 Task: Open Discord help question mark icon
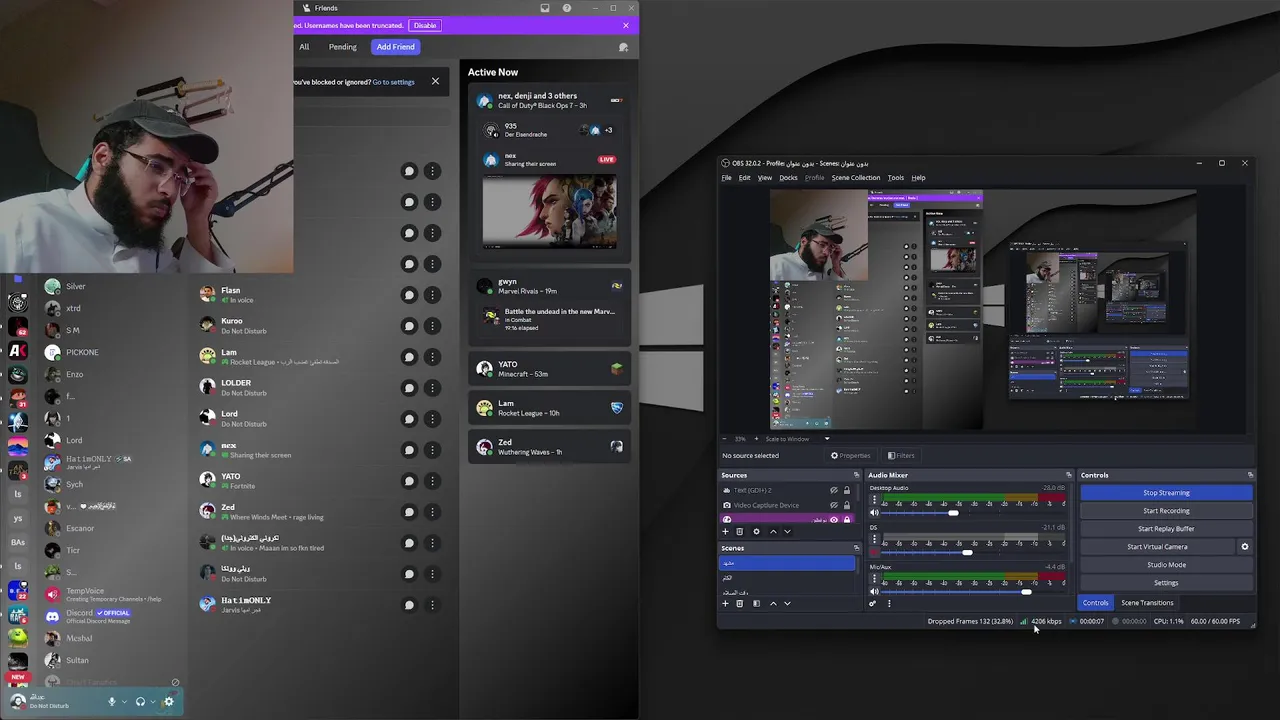(567, 8)
